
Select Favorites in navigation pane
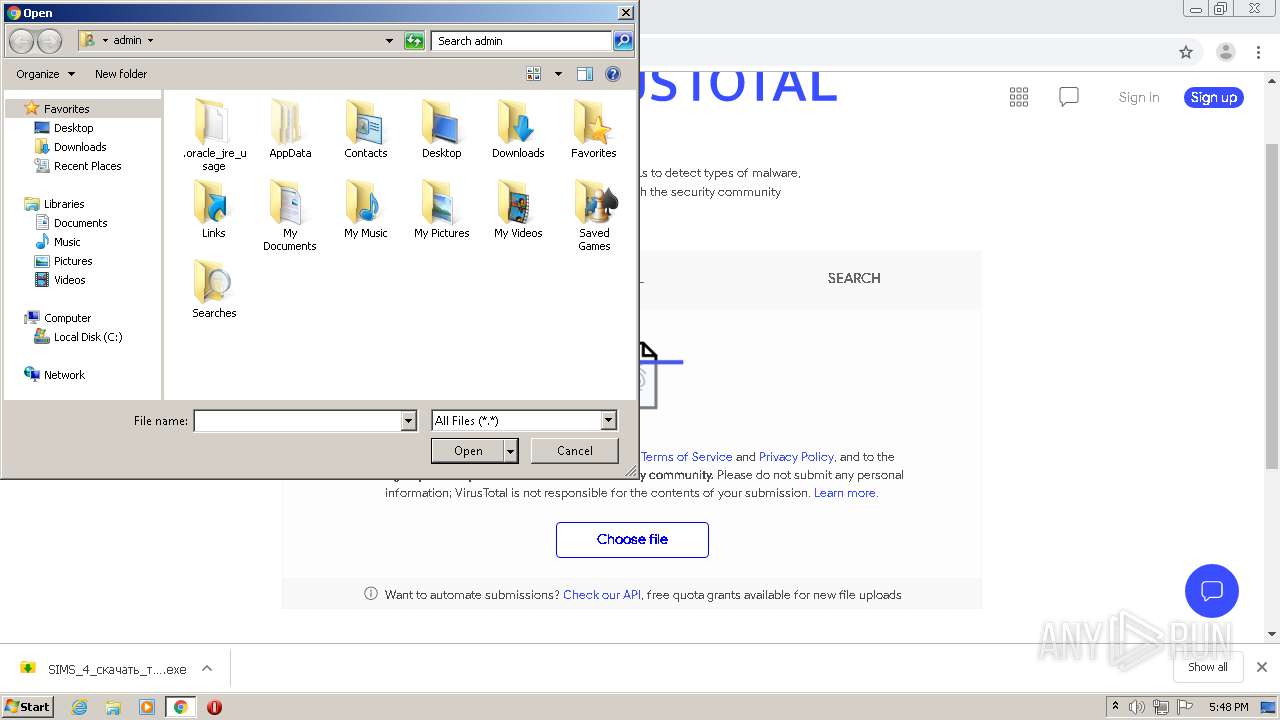point(66,109)
